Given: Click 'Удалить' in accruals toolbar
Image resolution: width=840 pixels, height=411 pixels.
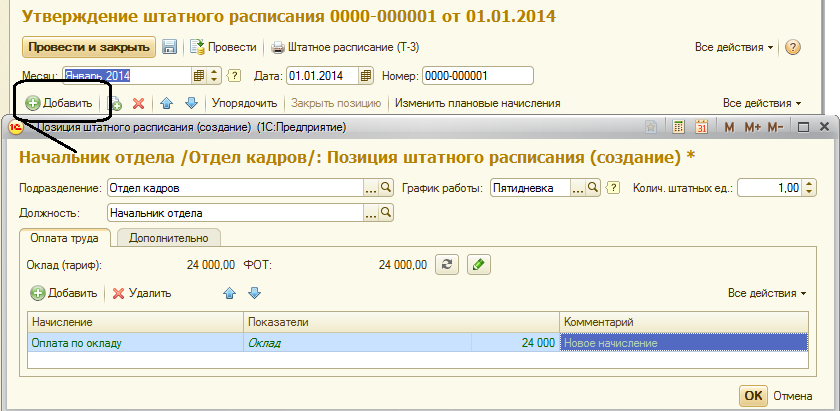Looking at the screenshot, I should click(x=142, y=293).
